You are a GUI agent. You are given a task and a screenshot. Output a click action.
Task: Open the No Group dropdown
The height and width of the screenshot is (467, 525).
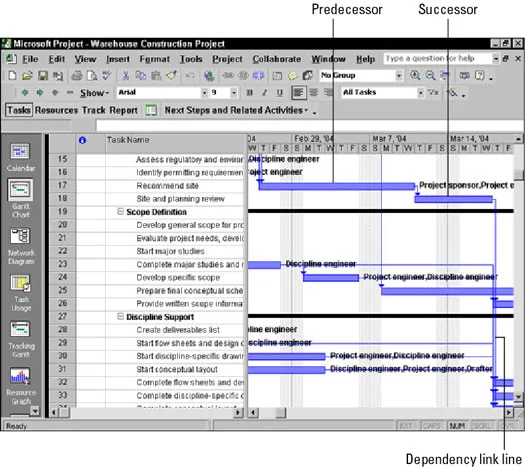399,76
